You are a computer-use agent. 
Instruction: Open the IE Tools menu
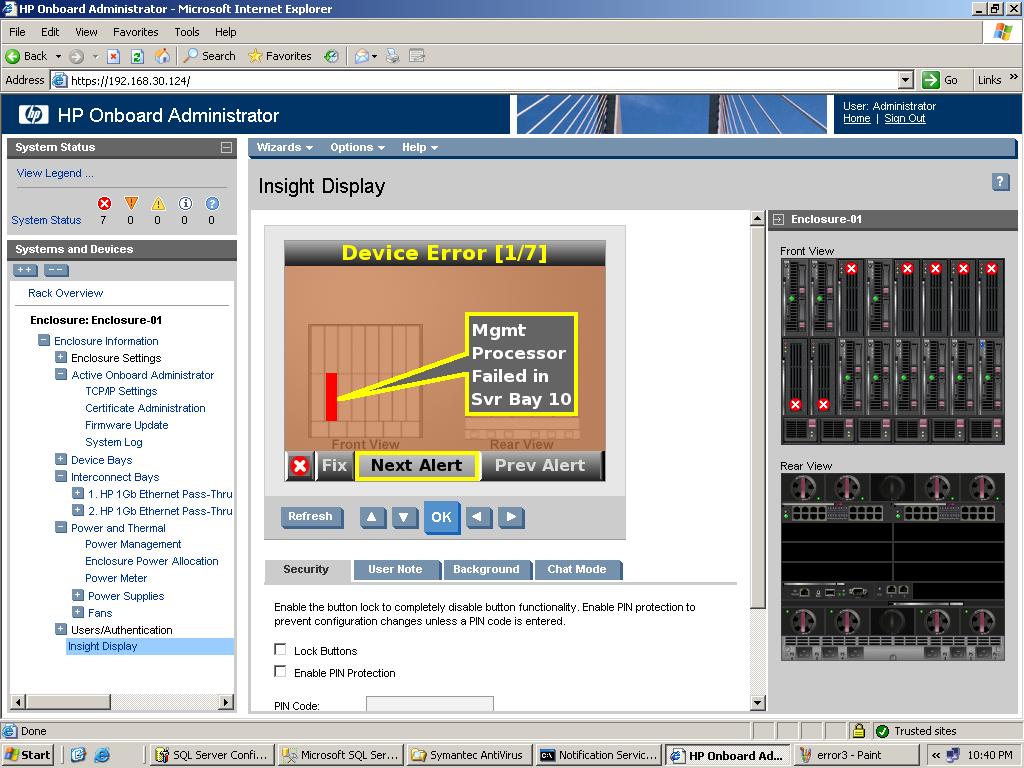186,32
